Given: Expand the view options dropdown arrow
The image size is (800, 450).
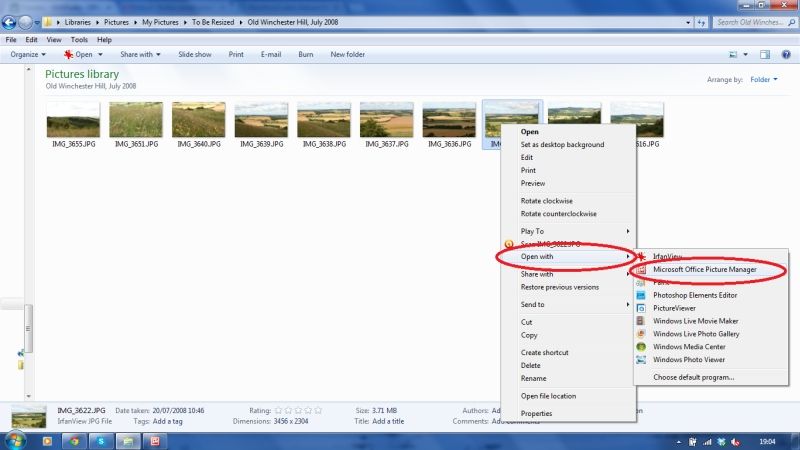Looking at the screenshot, I should tap(745, 54).
